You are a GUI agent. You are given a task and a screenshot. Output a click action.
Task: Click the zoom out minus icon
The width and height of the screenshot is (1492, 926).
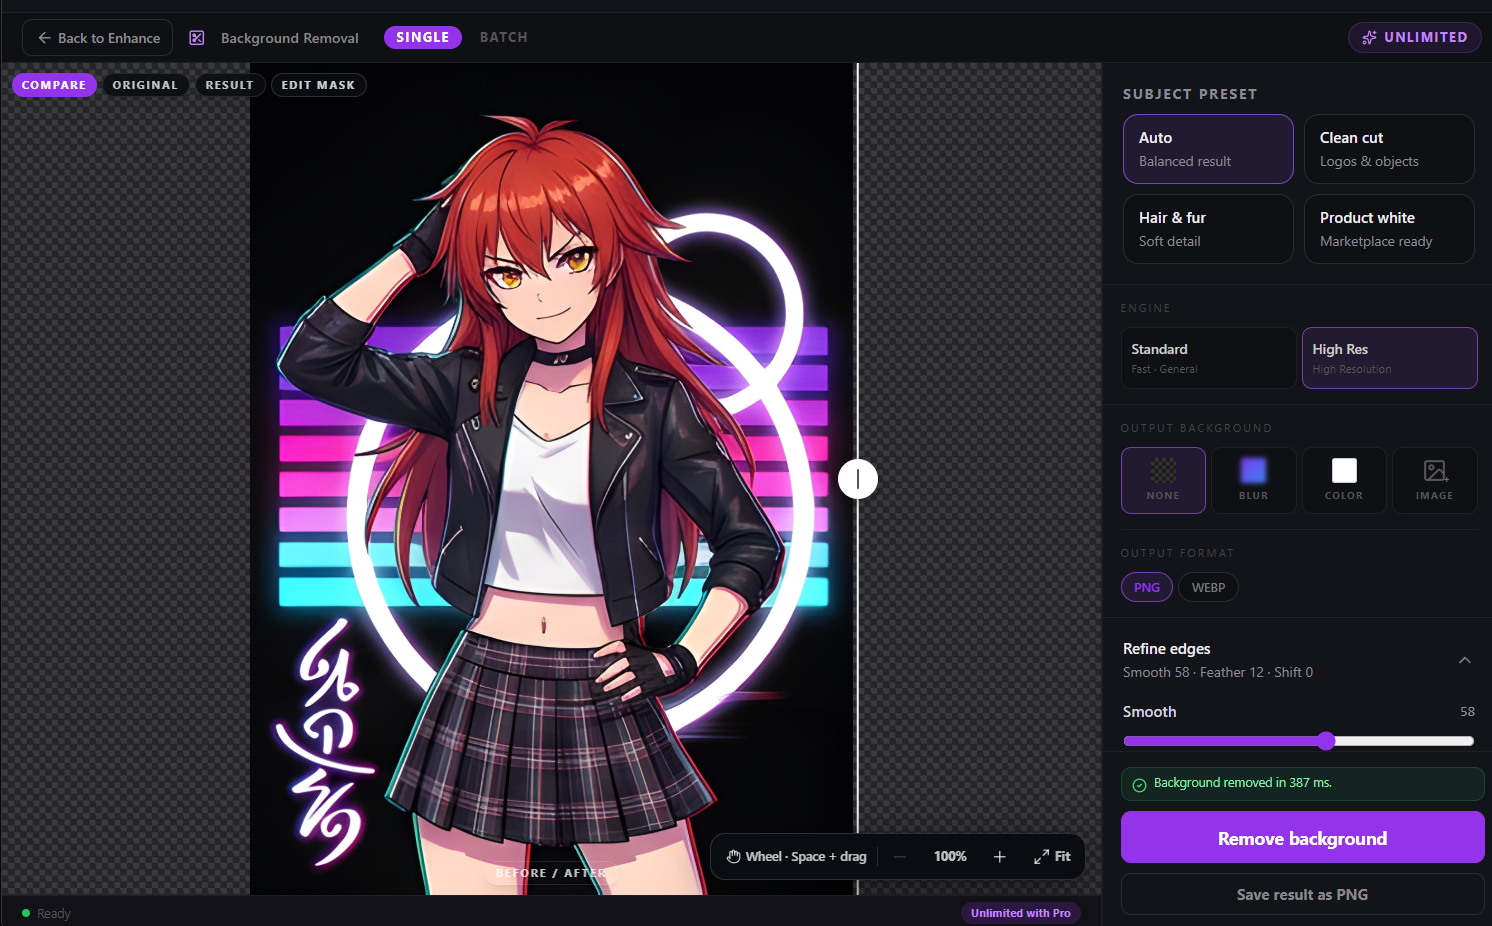point(900,857)
